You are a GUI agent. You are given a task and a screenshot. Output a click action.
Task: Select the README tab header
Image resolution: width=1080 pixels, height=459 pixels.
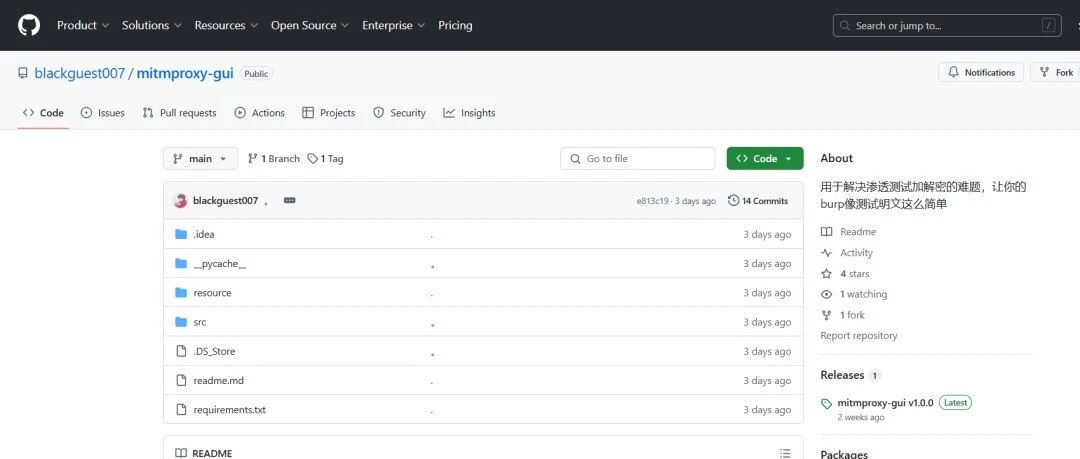[204, 453]
